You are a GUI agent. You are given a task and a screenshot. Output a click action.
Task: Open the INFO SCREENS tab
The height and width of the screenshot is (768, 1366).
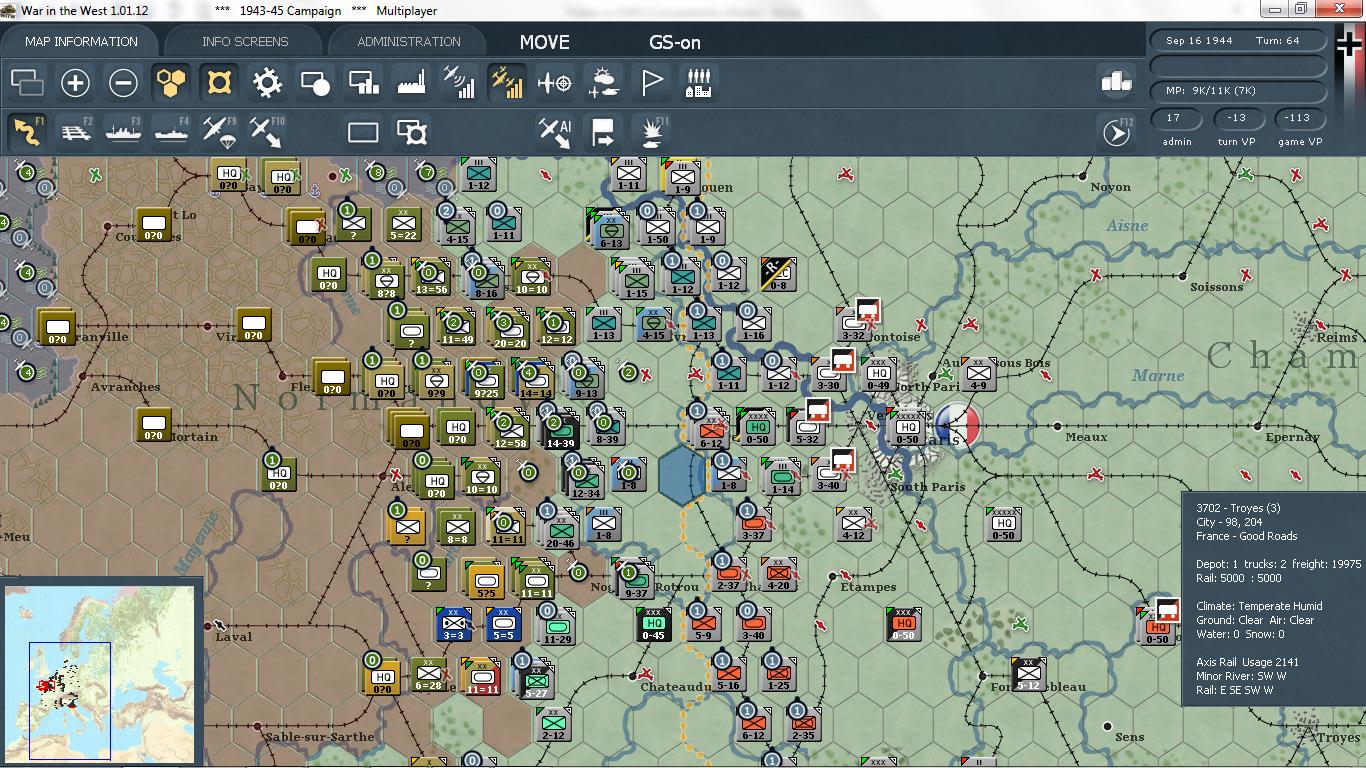click(x=245, y=41)
